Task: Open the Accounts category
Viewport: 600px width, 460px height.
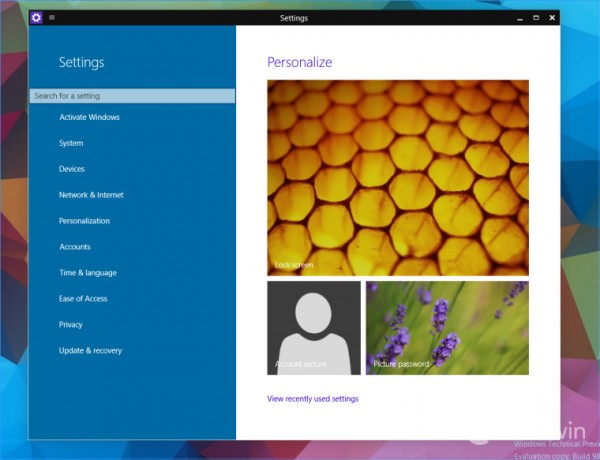Action: tap(75, 247)
